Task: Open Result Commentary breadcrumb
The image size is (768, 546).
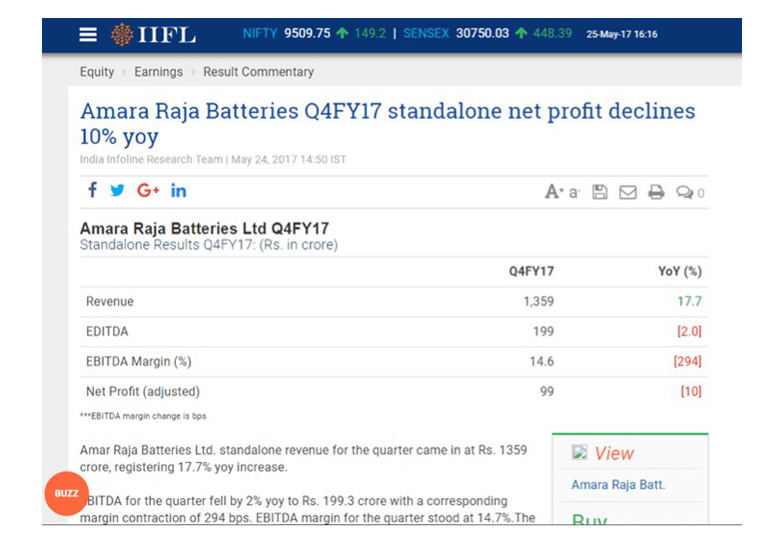Action: pyautogui.click(x=259, y=72)
